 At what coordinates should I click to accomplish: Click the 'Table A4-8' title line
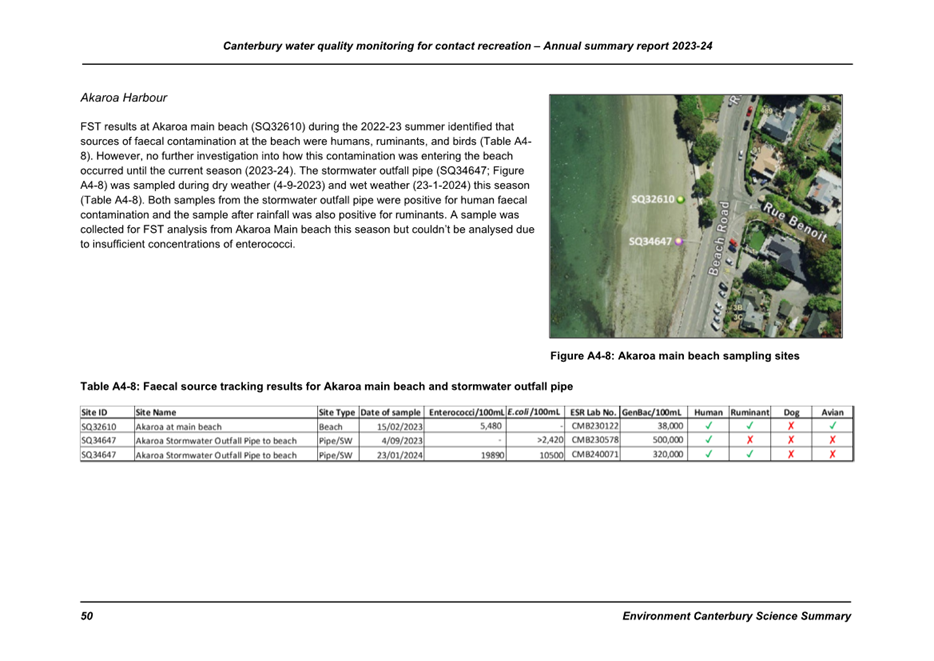click(x=326, y=386)
